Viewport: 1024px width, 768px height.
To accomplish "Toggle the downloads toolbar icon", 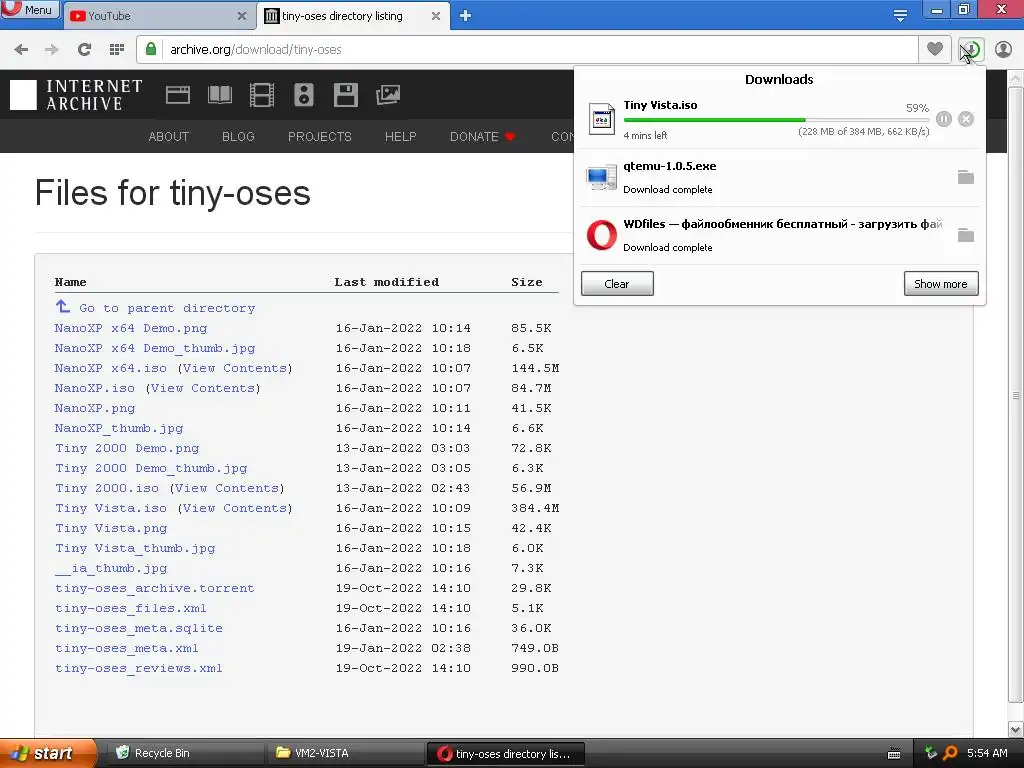I will [x=971, y=50].
